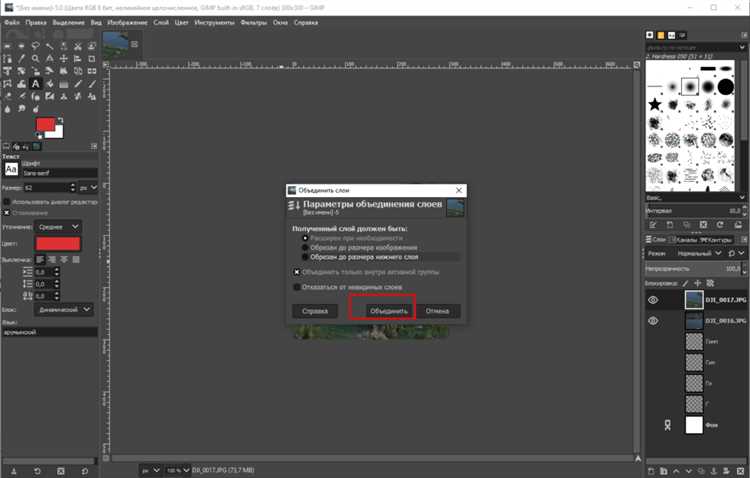Open the status bar units dropdown

(x=150, y=470)
